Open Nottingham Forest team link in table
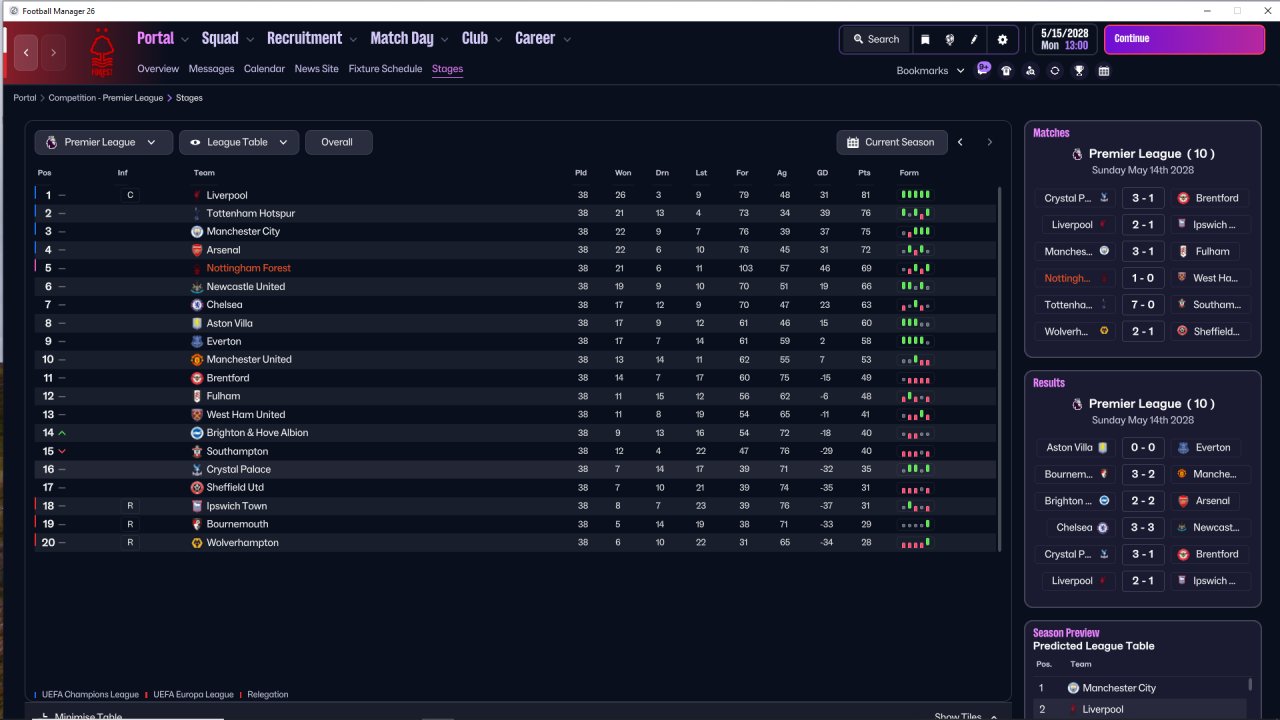The height and width of the screenshot is (720, 1280). click(249, 268)
